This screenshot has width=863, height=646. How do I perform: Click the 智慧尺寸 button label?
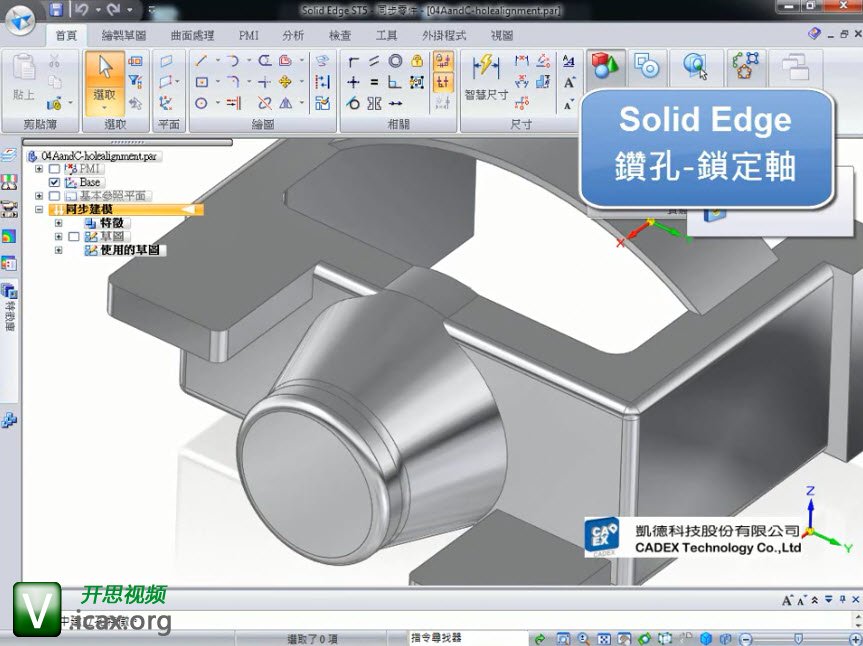pos(486,95)
